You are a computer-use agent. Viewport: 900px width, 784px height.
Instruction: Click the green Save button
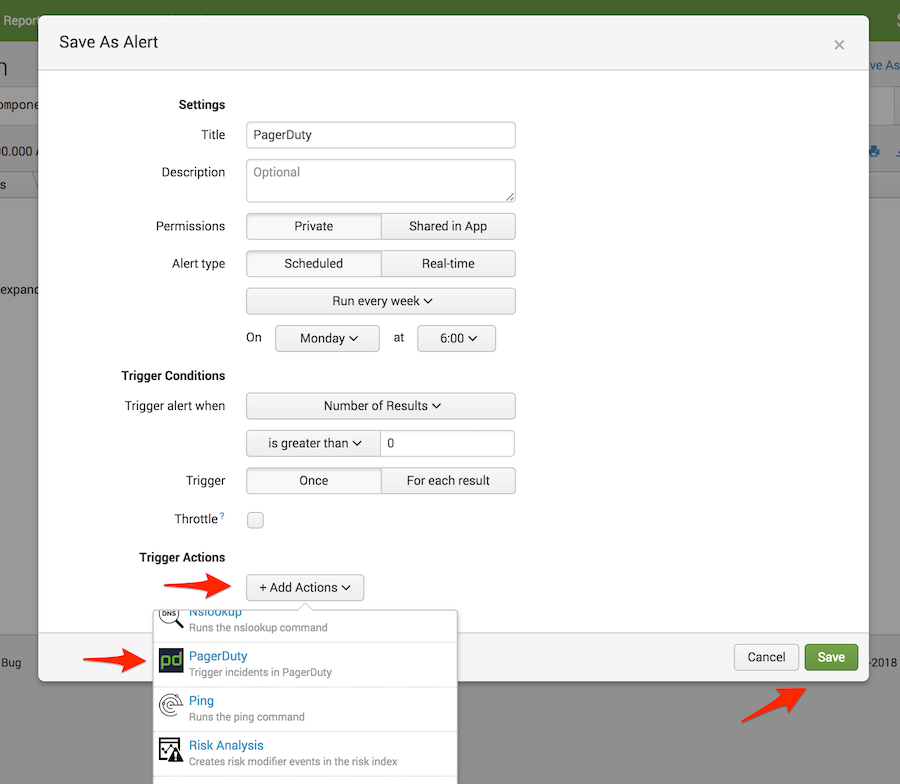831,657
